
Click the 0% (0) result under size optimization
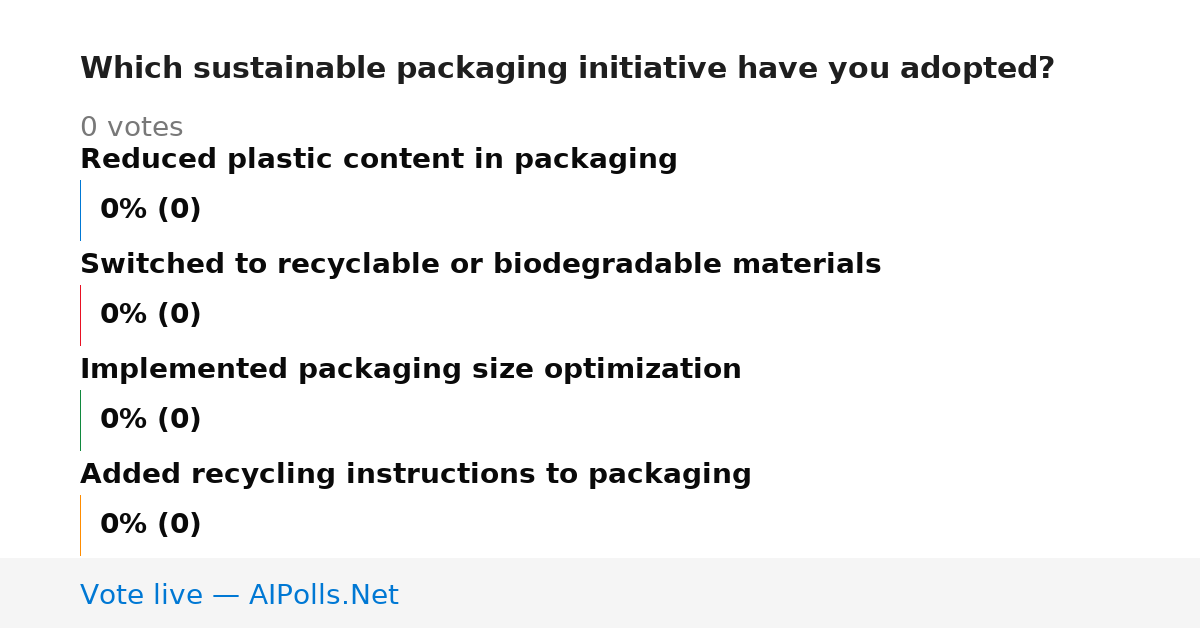150,420
